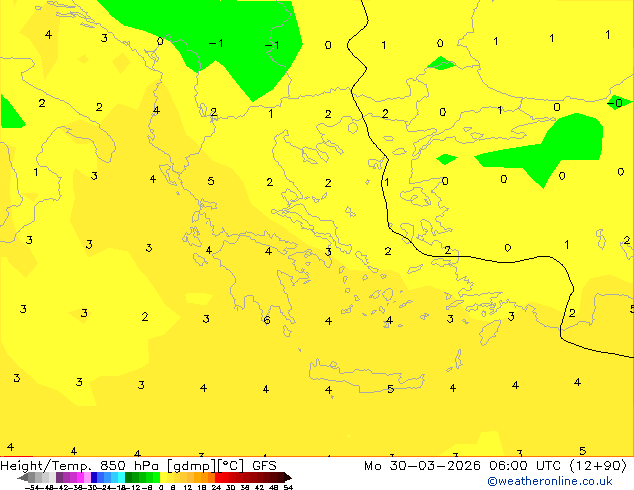Click the '06:00 UTC' time label

point(525,466)
